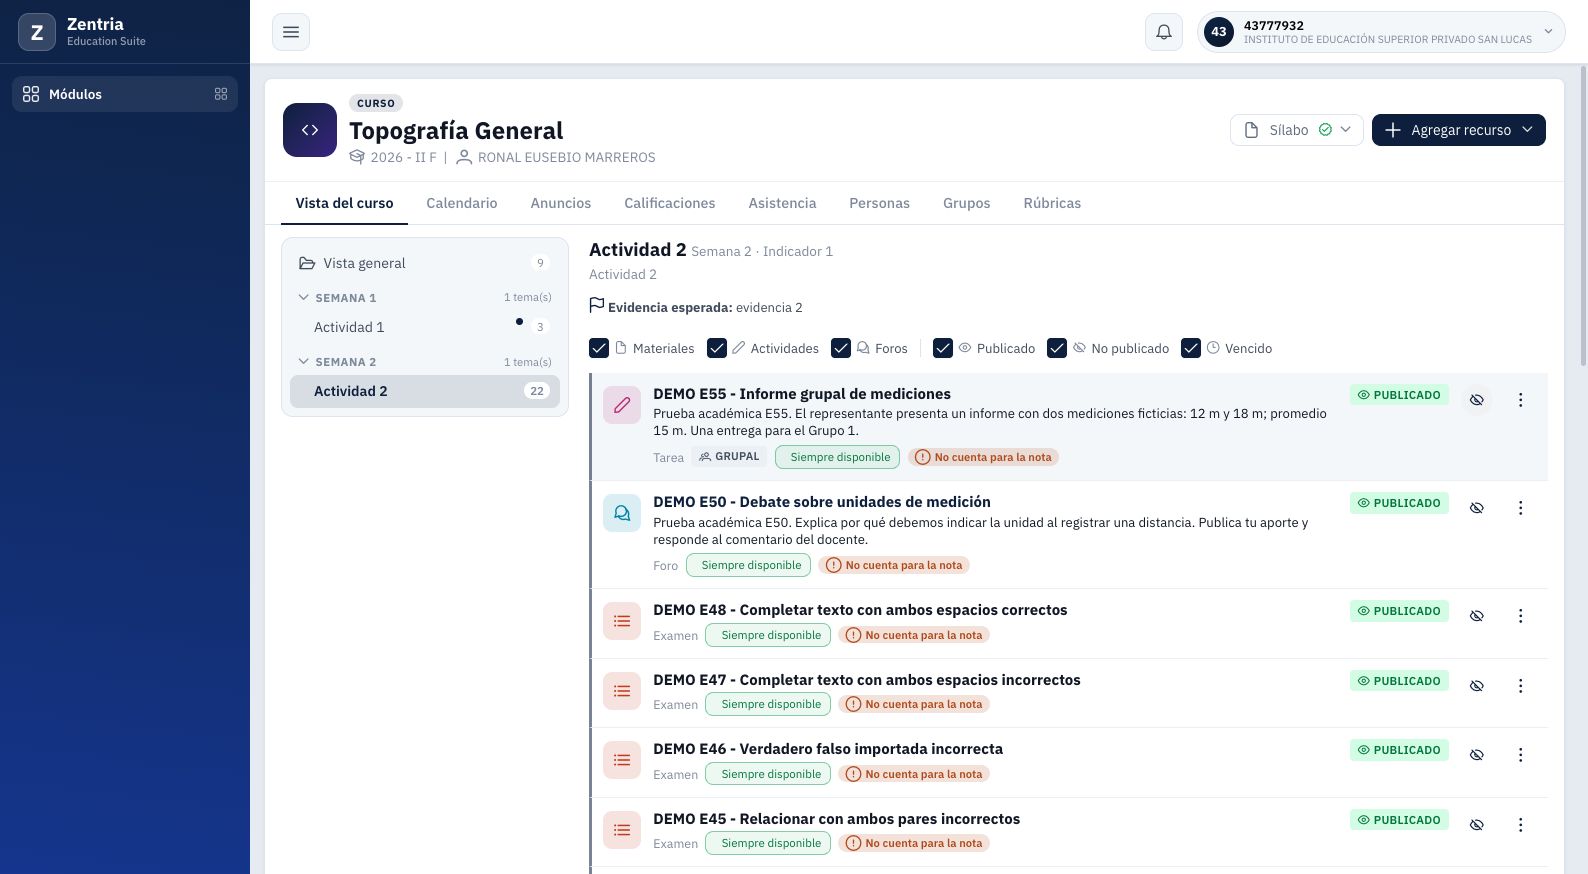The width and height of the screenshot is (1588, 874).
Task: Click the grid icon right of Módulos
Action: point(221,94)
